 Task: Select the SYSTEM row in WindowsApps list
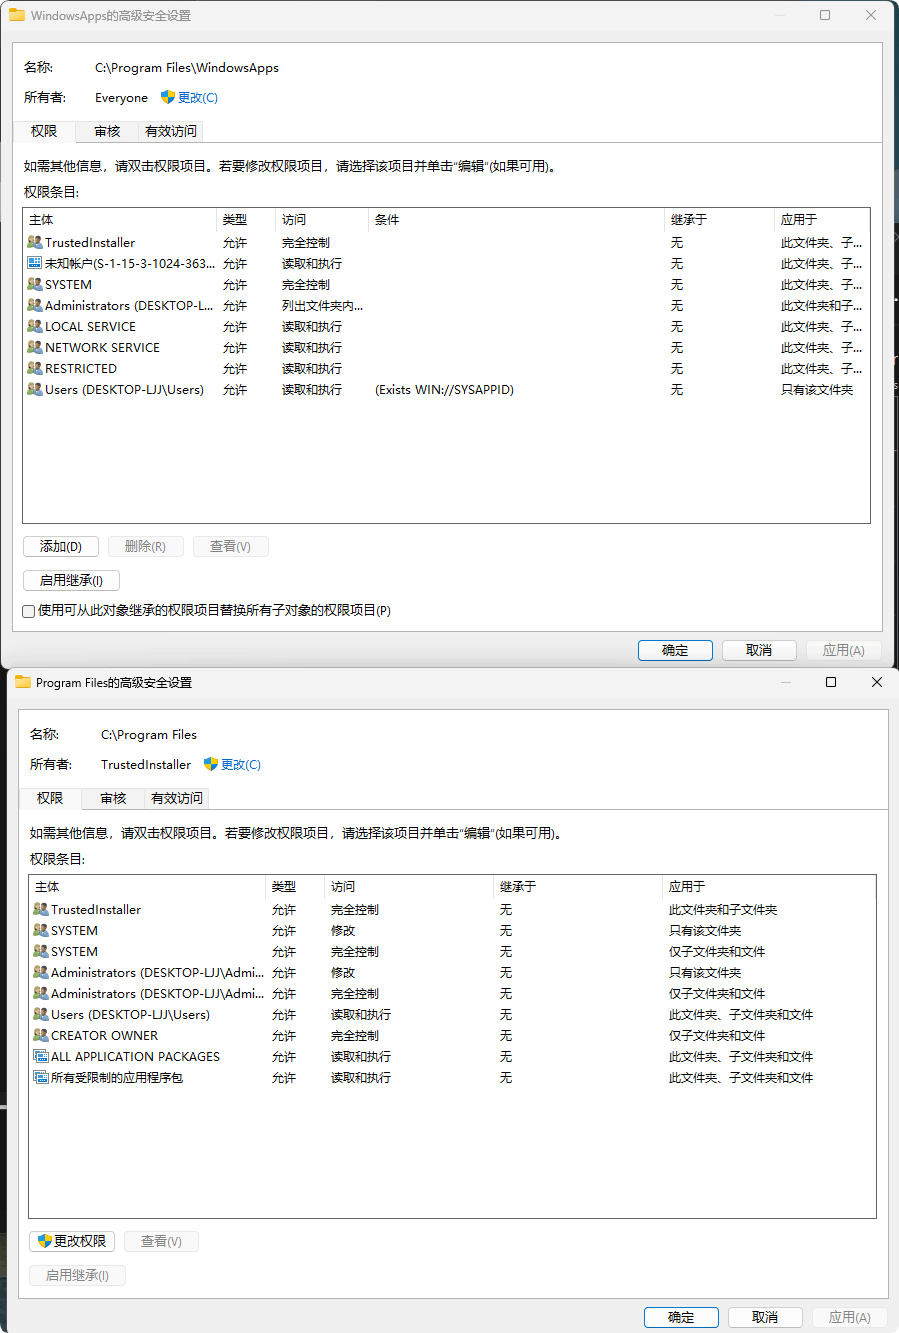pyautogui.click(x=446, y=285)
